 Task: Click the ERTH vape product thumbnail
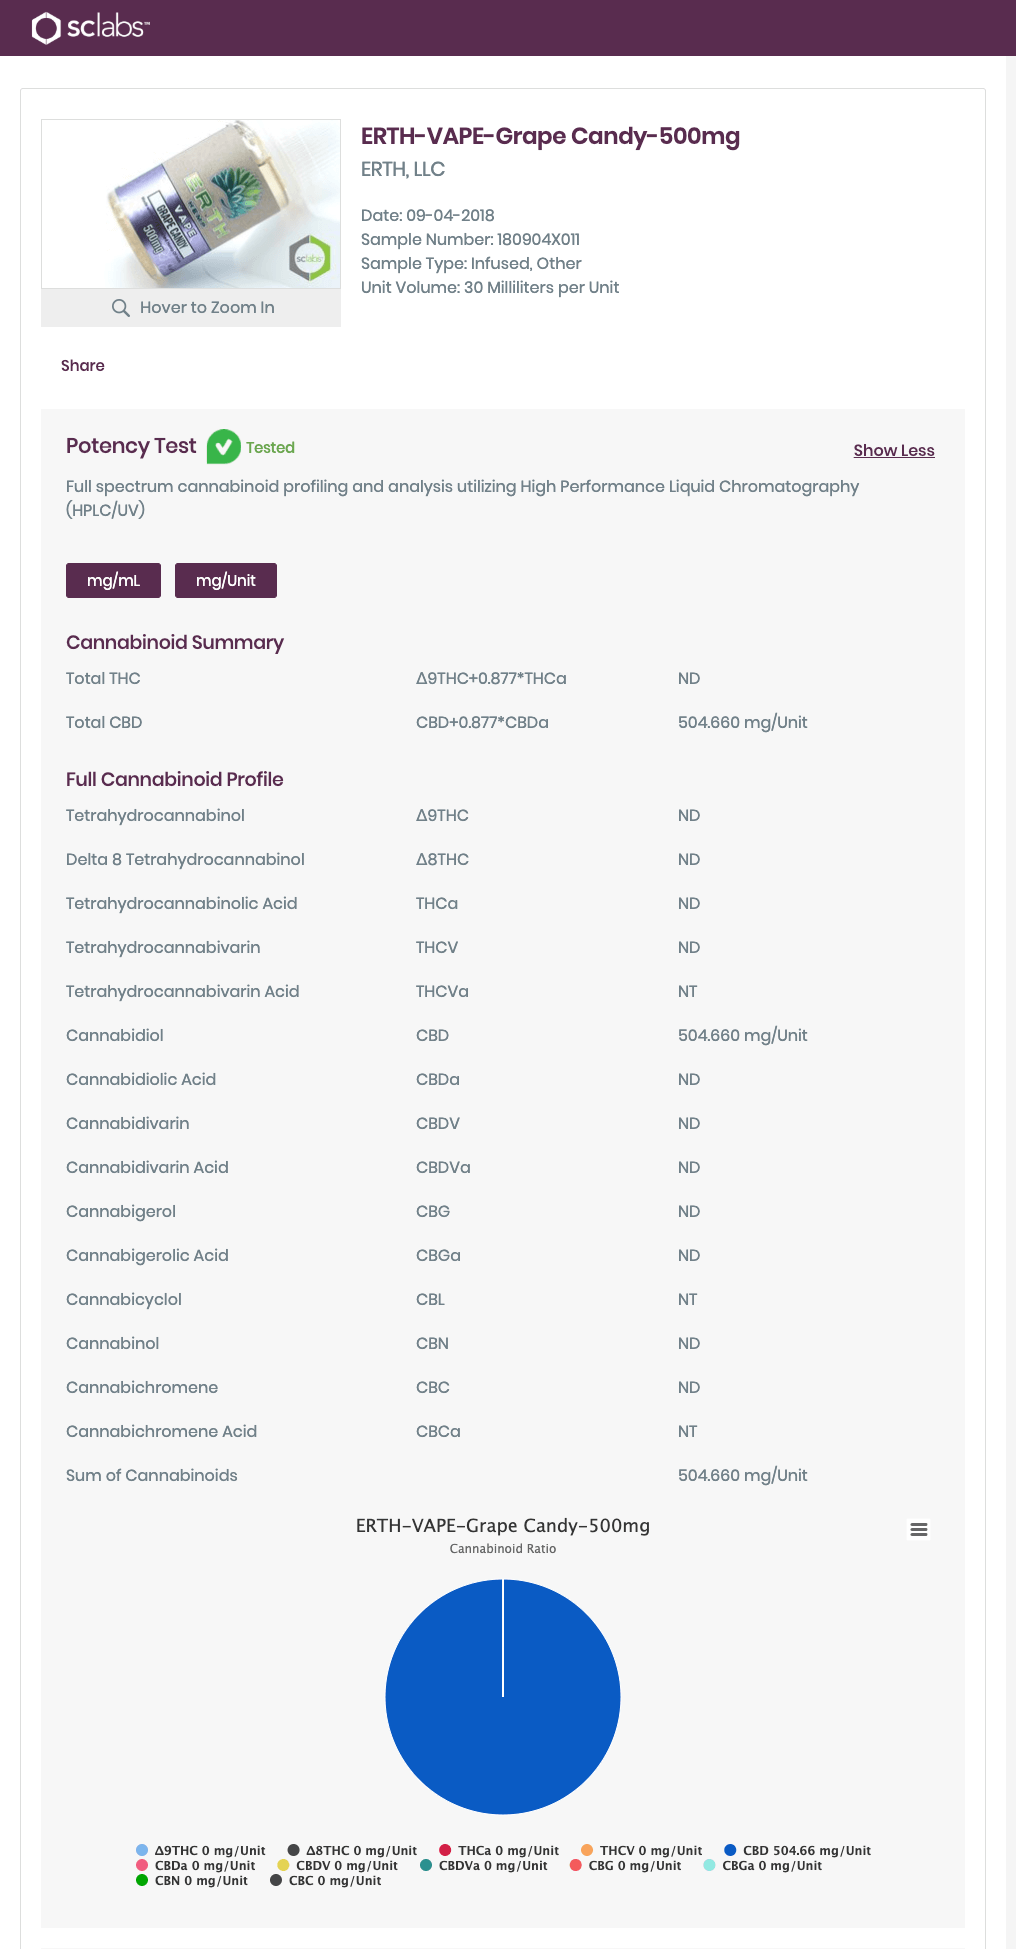(x=190, y=204)
